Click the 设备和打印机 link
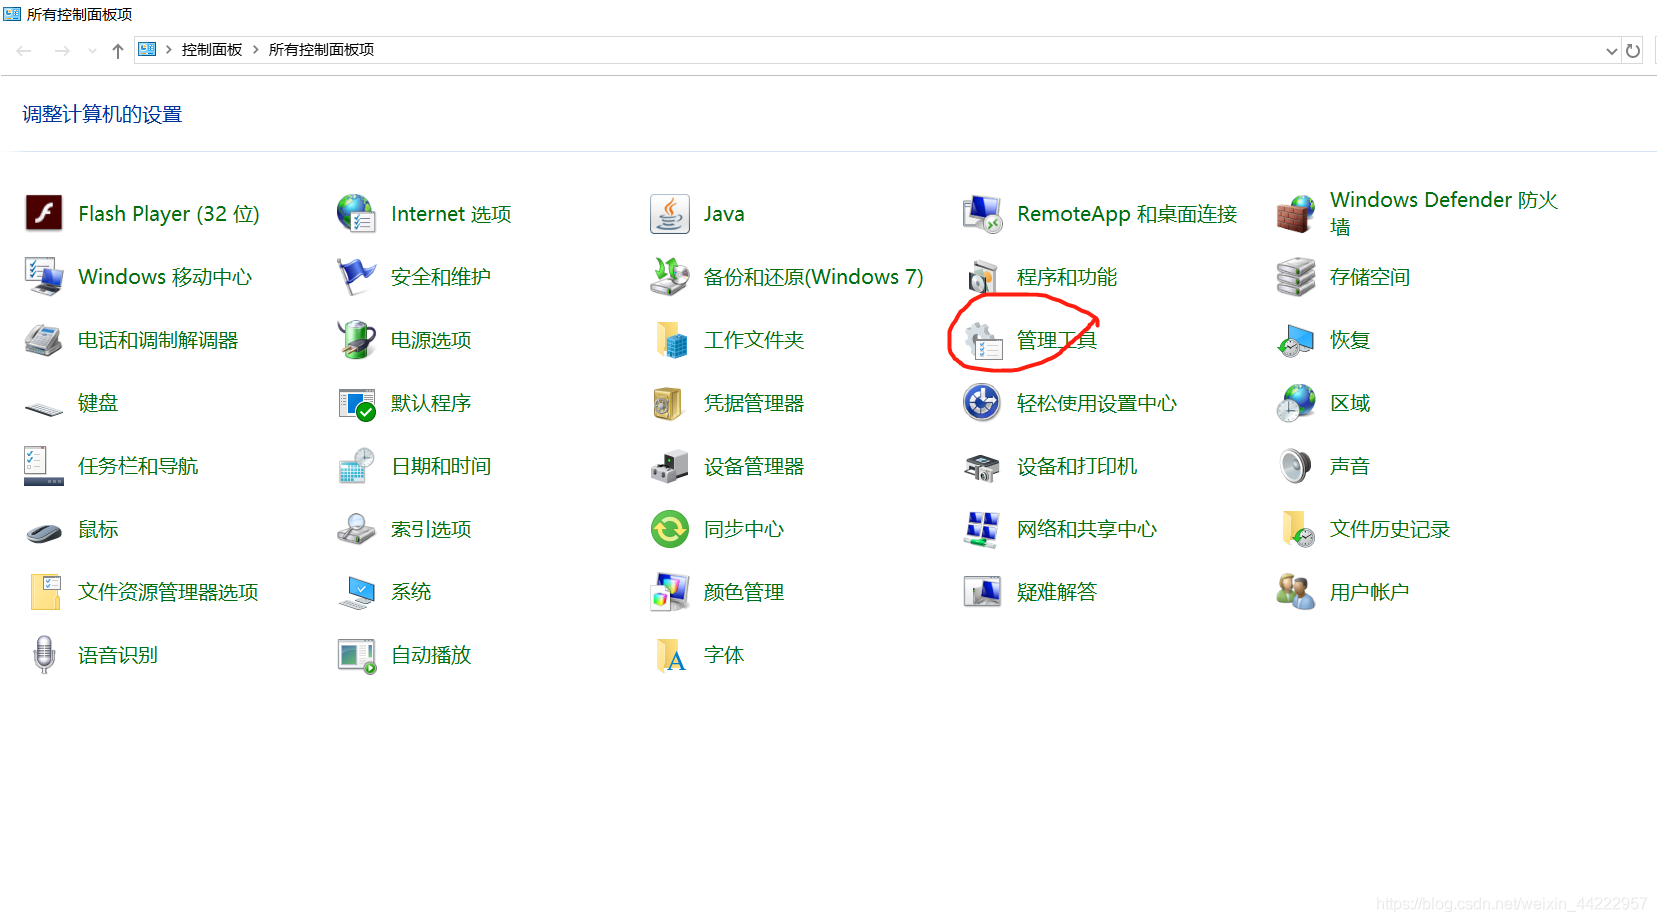 (1077, 466)
